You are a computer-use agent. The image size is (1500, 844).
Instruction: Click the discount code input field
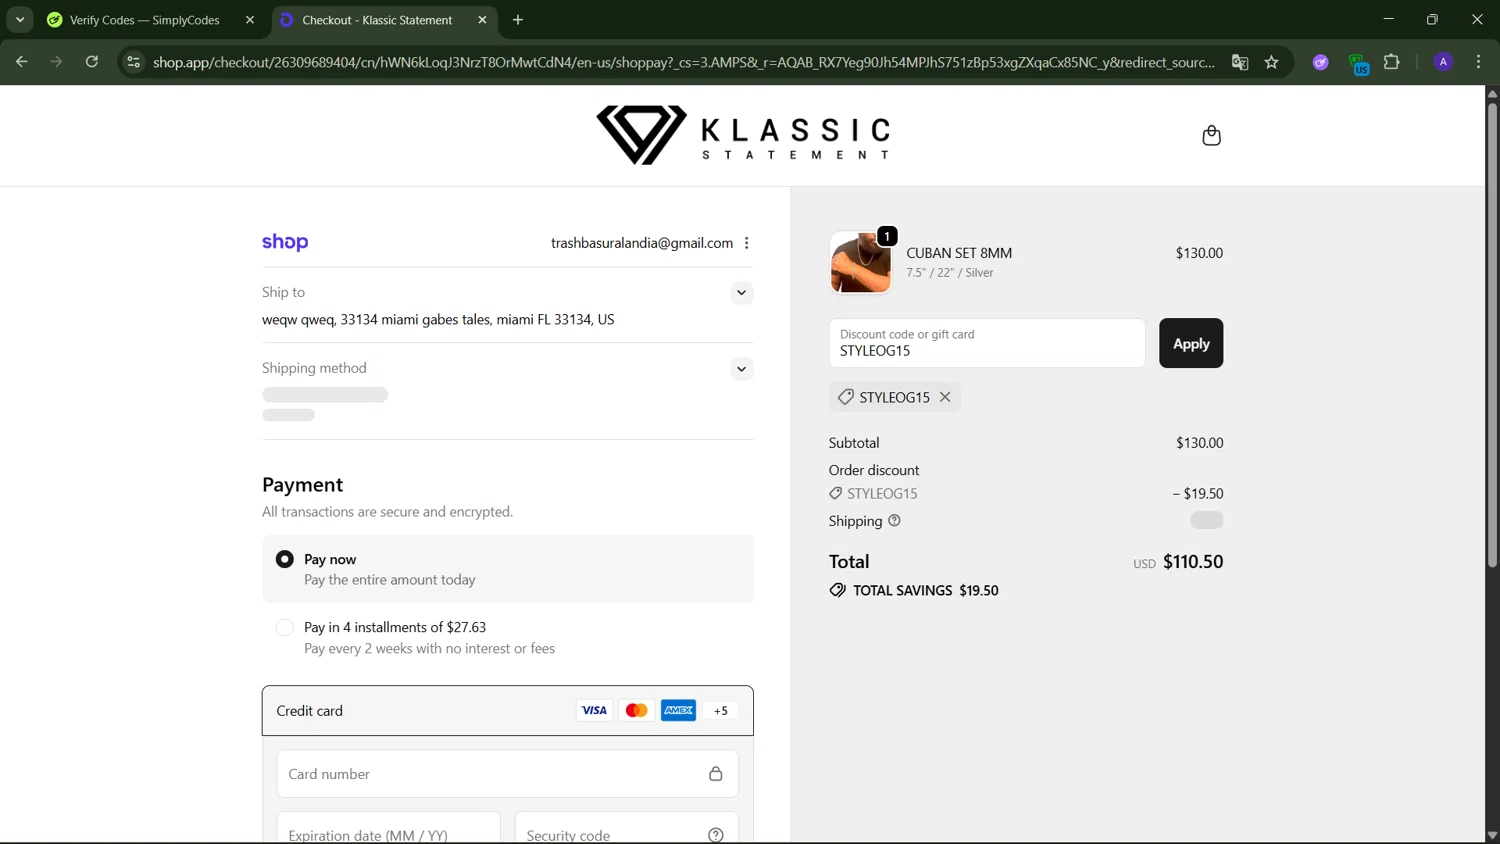click(987, 343)
